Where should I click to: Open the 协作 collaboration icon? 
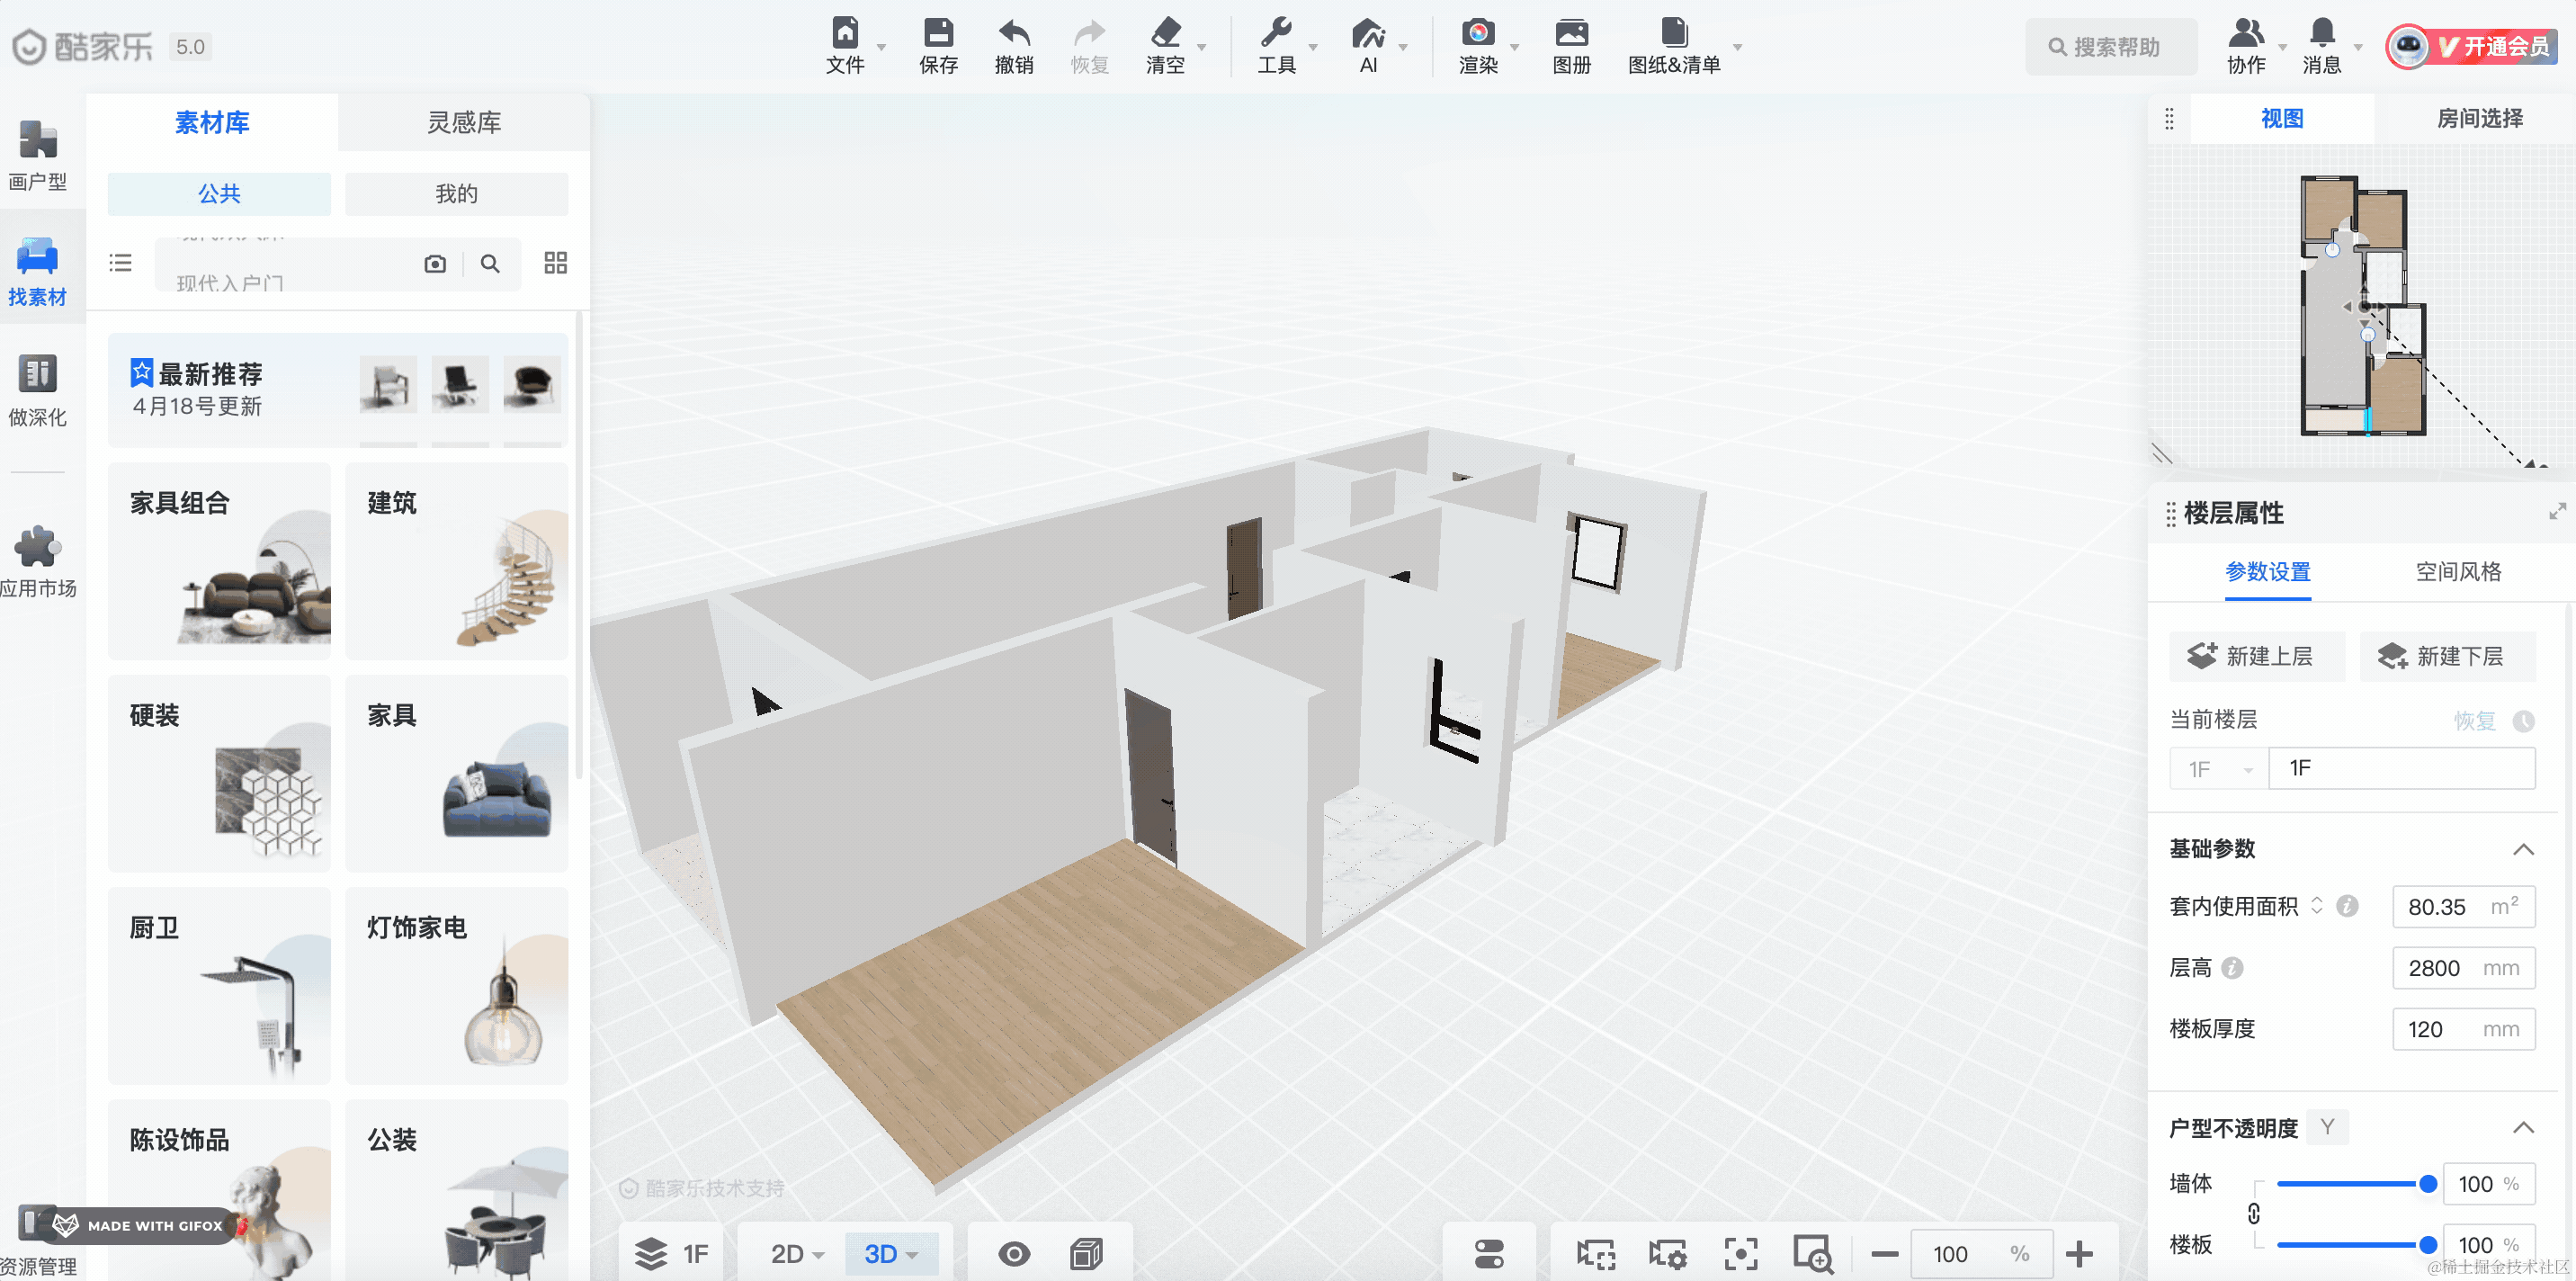(2246, 33)
